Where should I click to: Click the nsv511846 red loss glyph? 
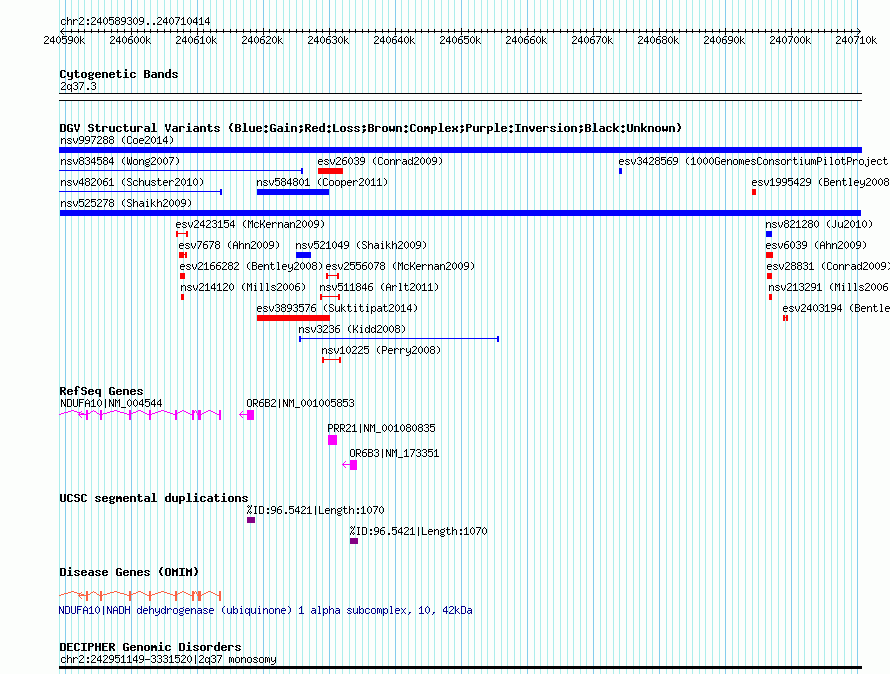330,297
